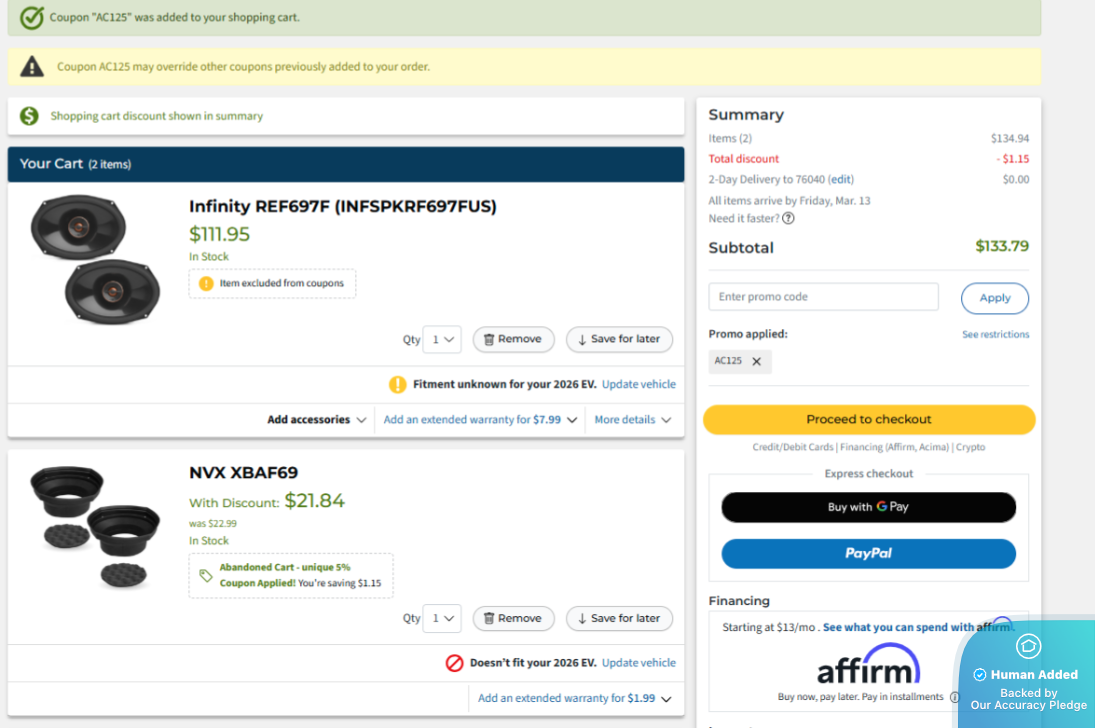Pay with PayPal express checkout
Viewport: 1095px width, 728px height.
click(x=868, y=553)
